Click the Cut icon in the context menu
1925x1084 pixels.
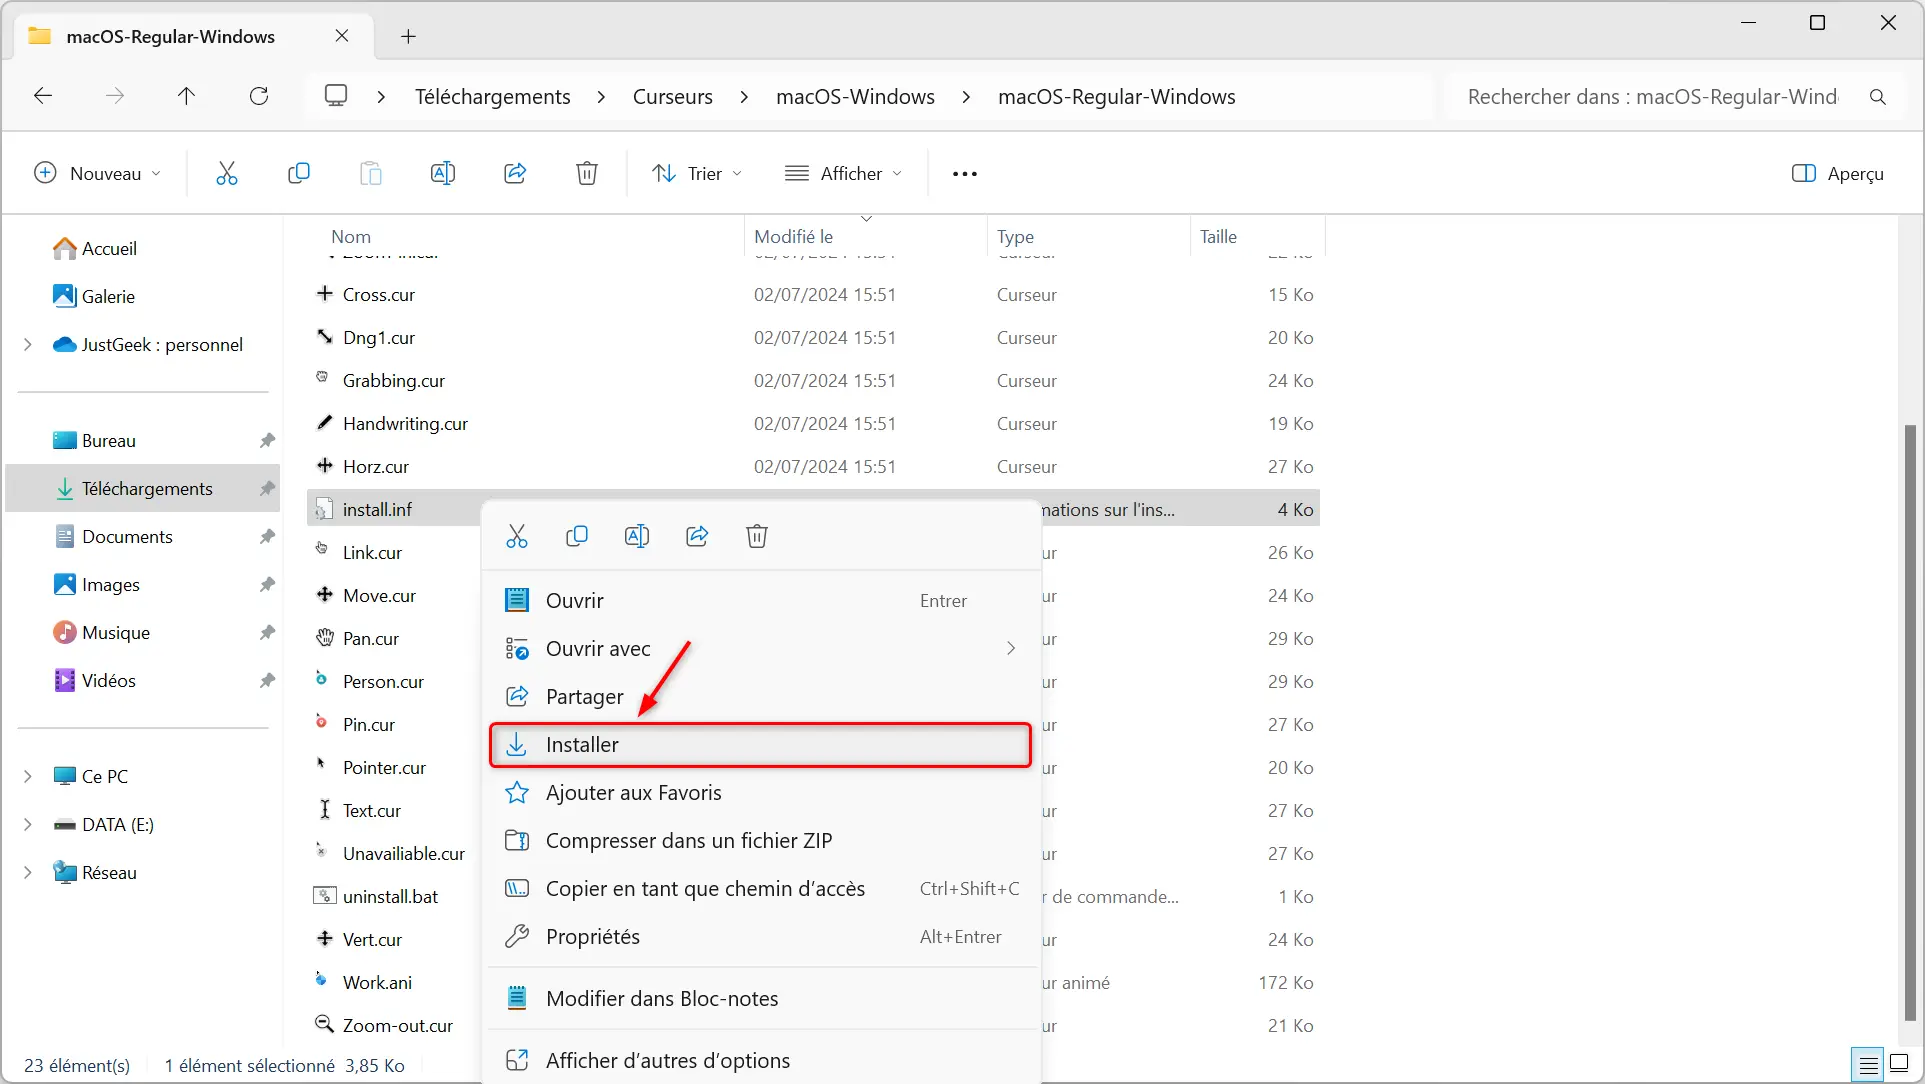517,536
